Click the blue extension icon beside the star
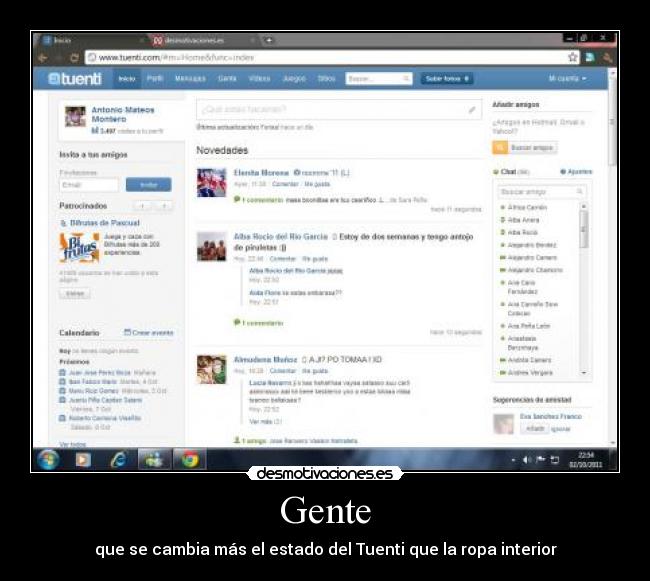 click(590, 57)
